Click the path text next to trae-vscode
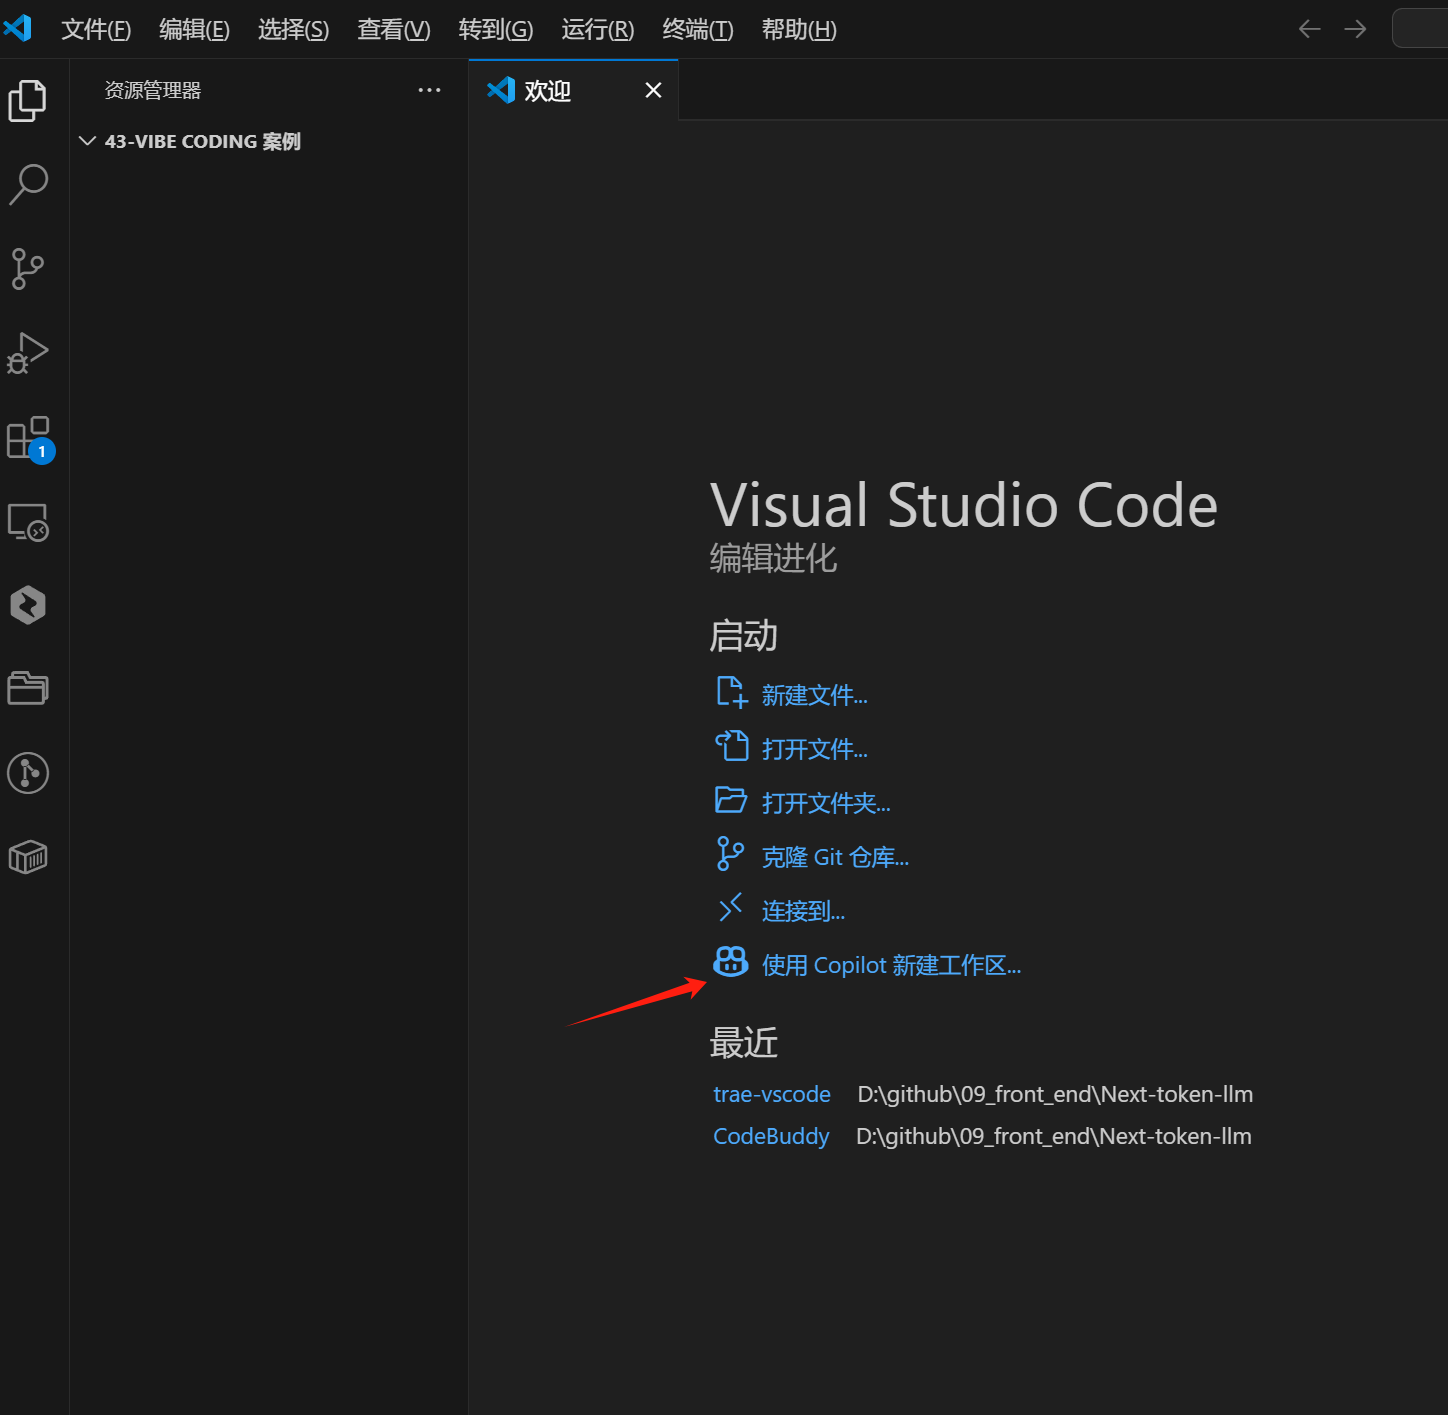 click(x=1055, y=1094)
